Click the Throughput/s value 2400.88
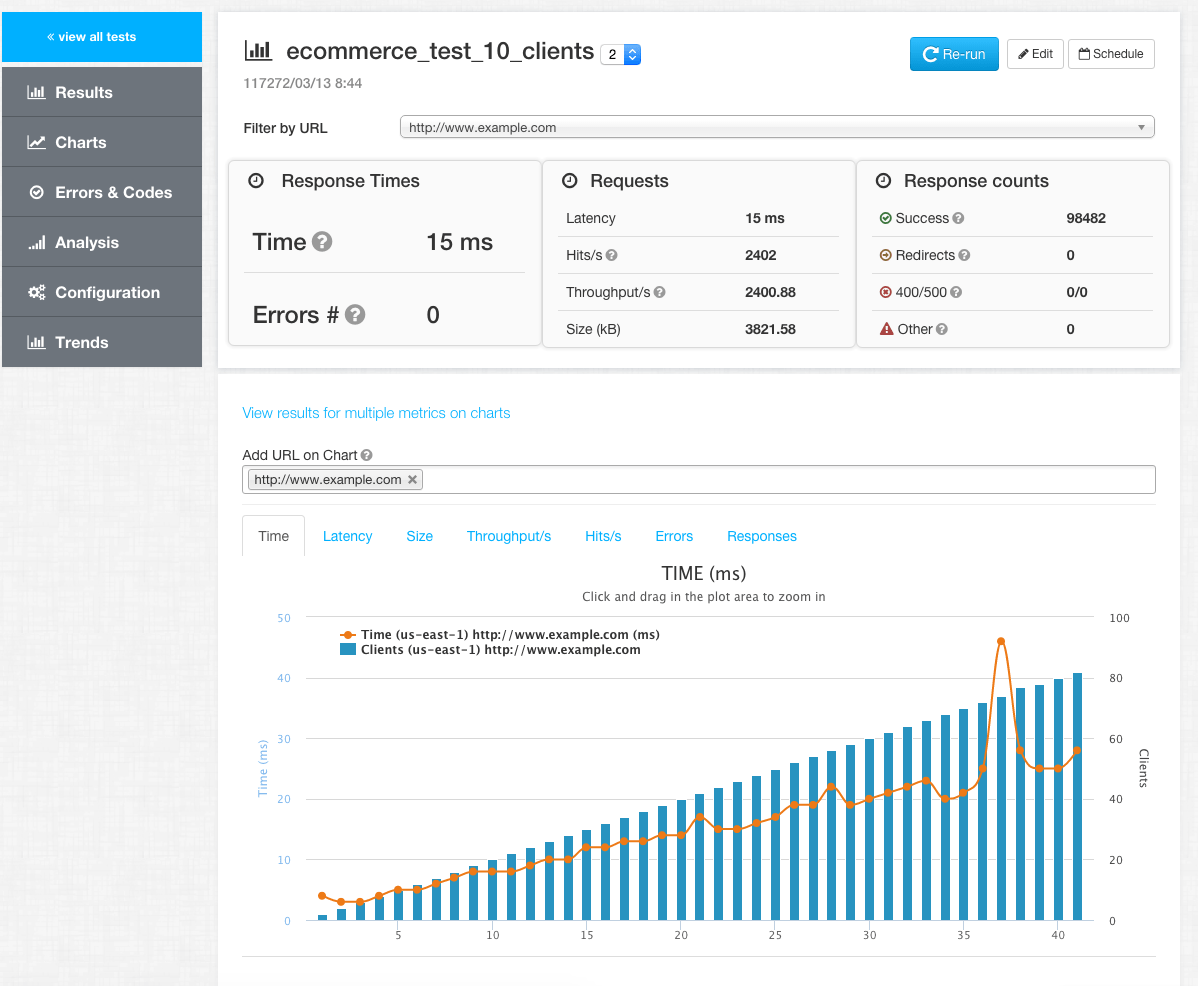Screen dimensions: 1198x986 tap(770, 292)
